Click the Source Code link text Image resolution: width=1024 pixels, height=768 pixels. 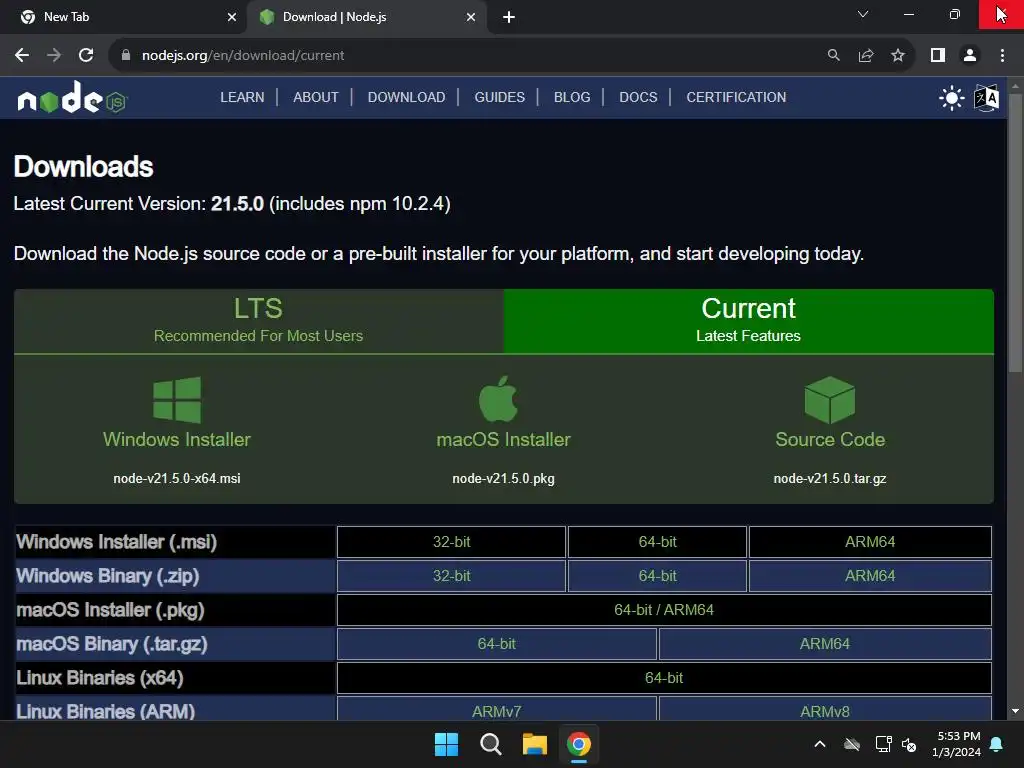coord(830,440)
